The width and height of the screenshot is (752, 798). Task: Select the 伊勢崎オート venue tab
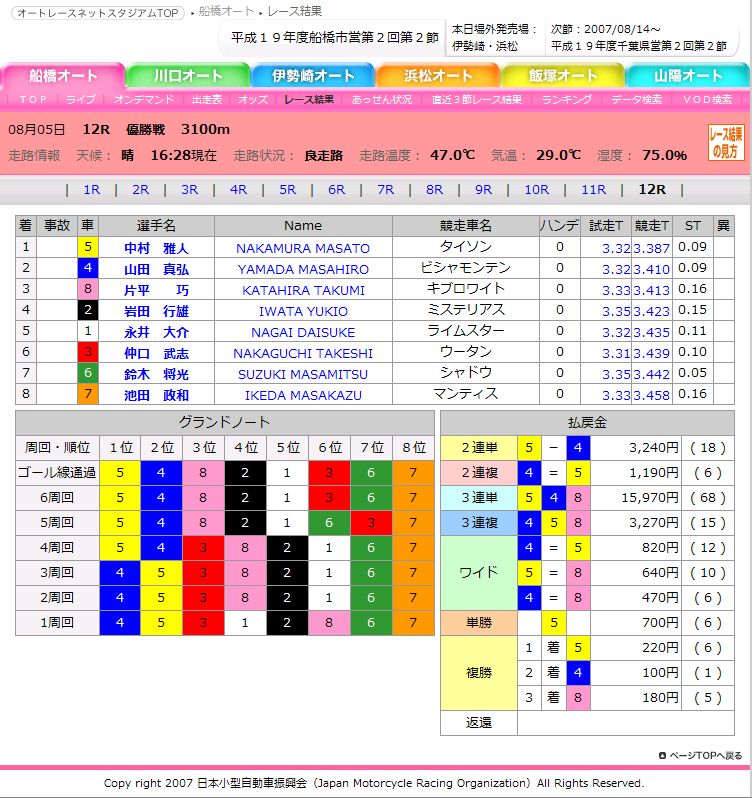pos(313,76)
